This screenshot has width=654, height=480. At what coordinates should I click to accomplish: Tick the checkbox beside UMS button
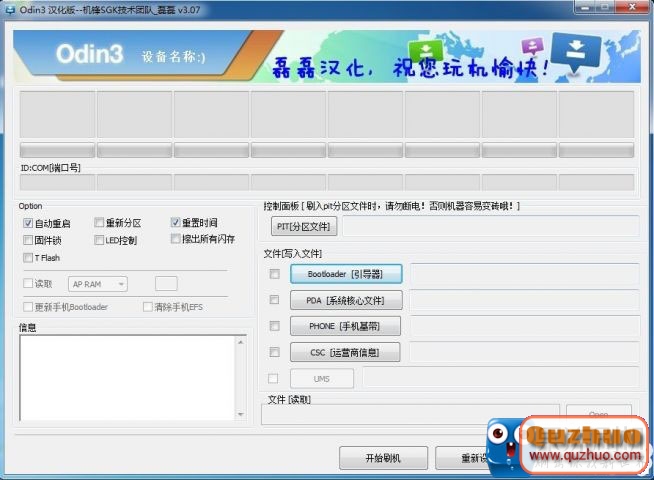click(273, 378)
